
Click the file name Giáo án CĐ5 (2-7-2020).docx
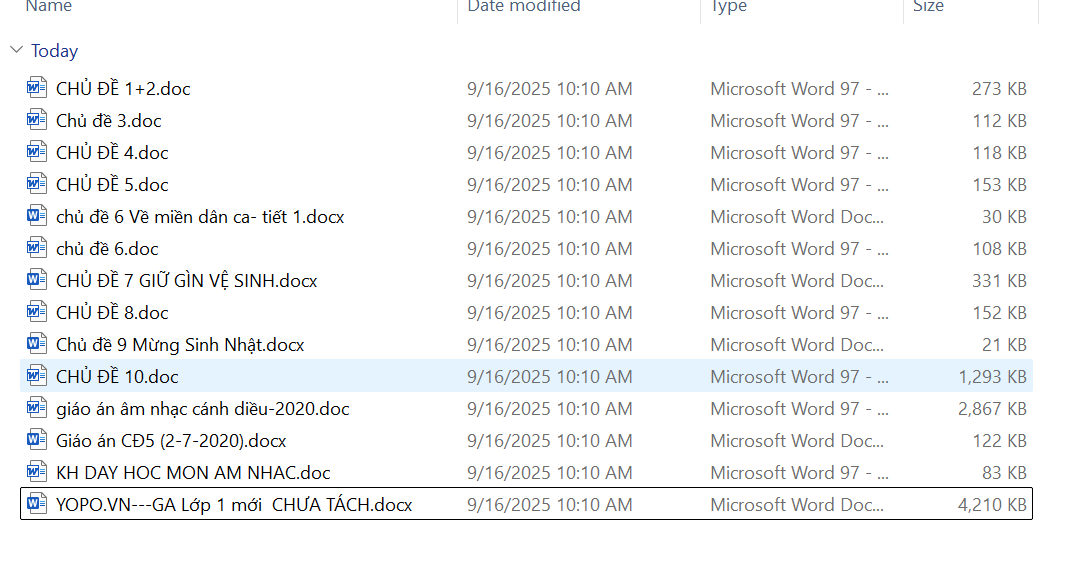[x=171, y=440]
